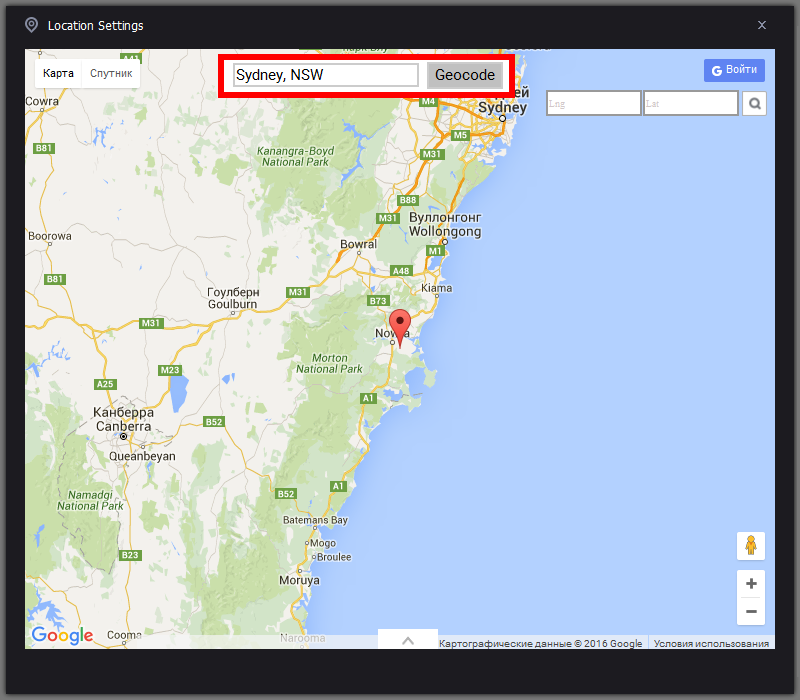Click the M5 road shield
Viewport: 800px width, 700px height.
(x=460, y=135)
